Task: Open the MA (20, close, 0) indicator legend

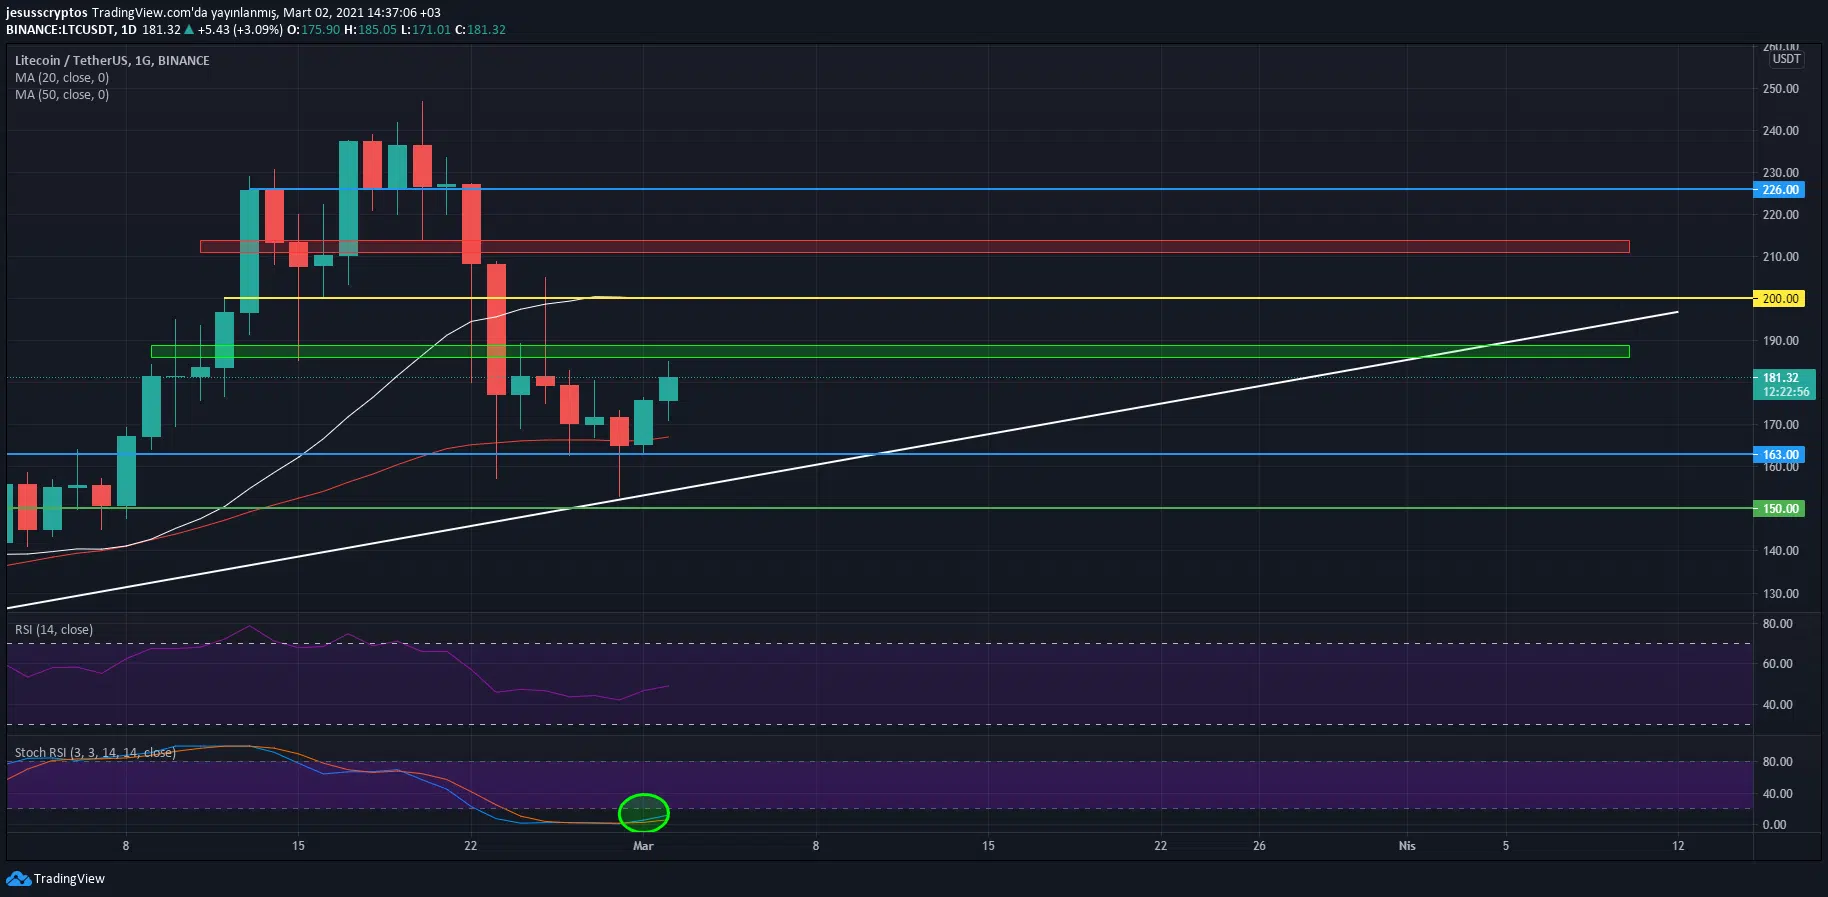Action: tap(62, 77)
